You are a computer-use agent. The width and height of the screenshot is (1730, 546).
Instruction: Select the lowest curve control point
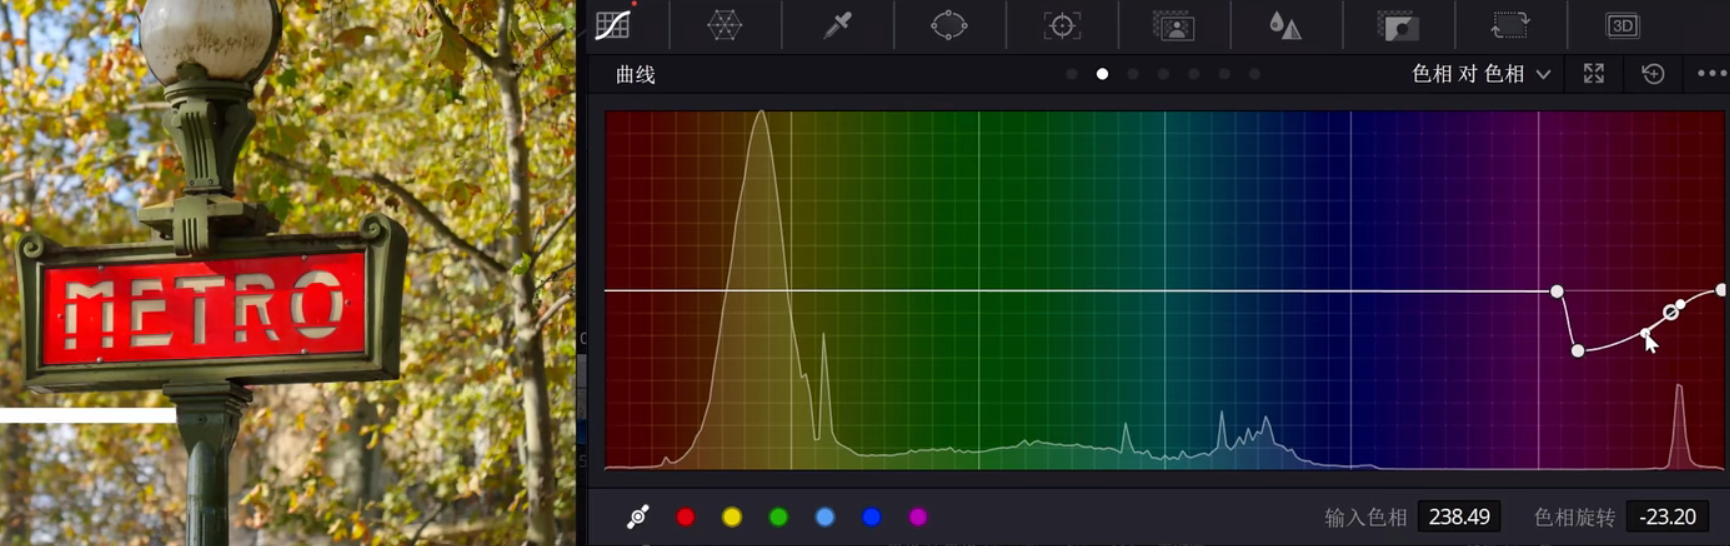pyautogui.click(x=1577, y=351)
